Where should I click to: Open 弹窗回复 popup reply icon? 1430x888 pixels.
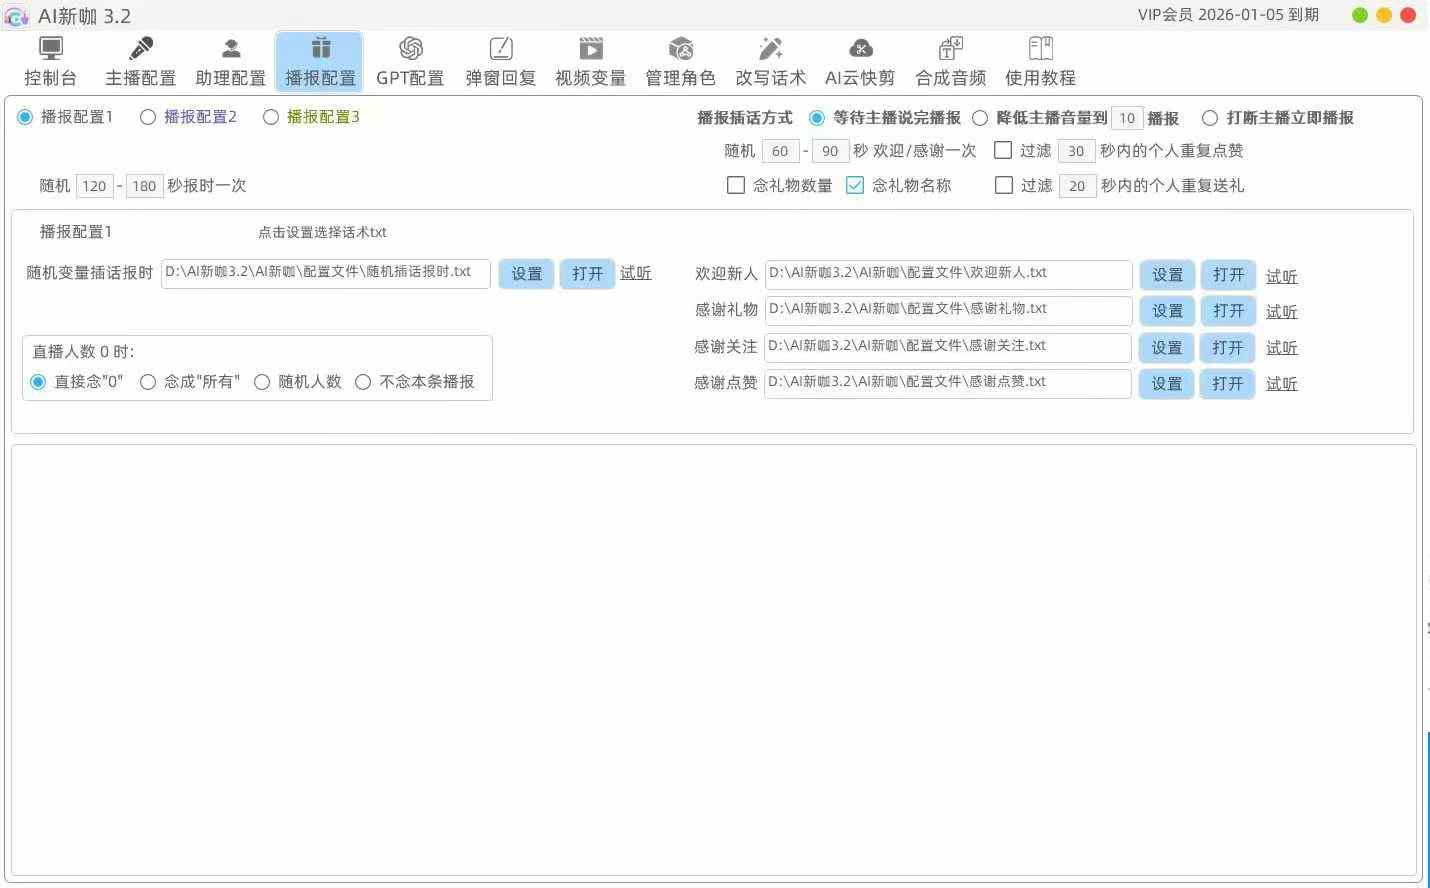501,49
